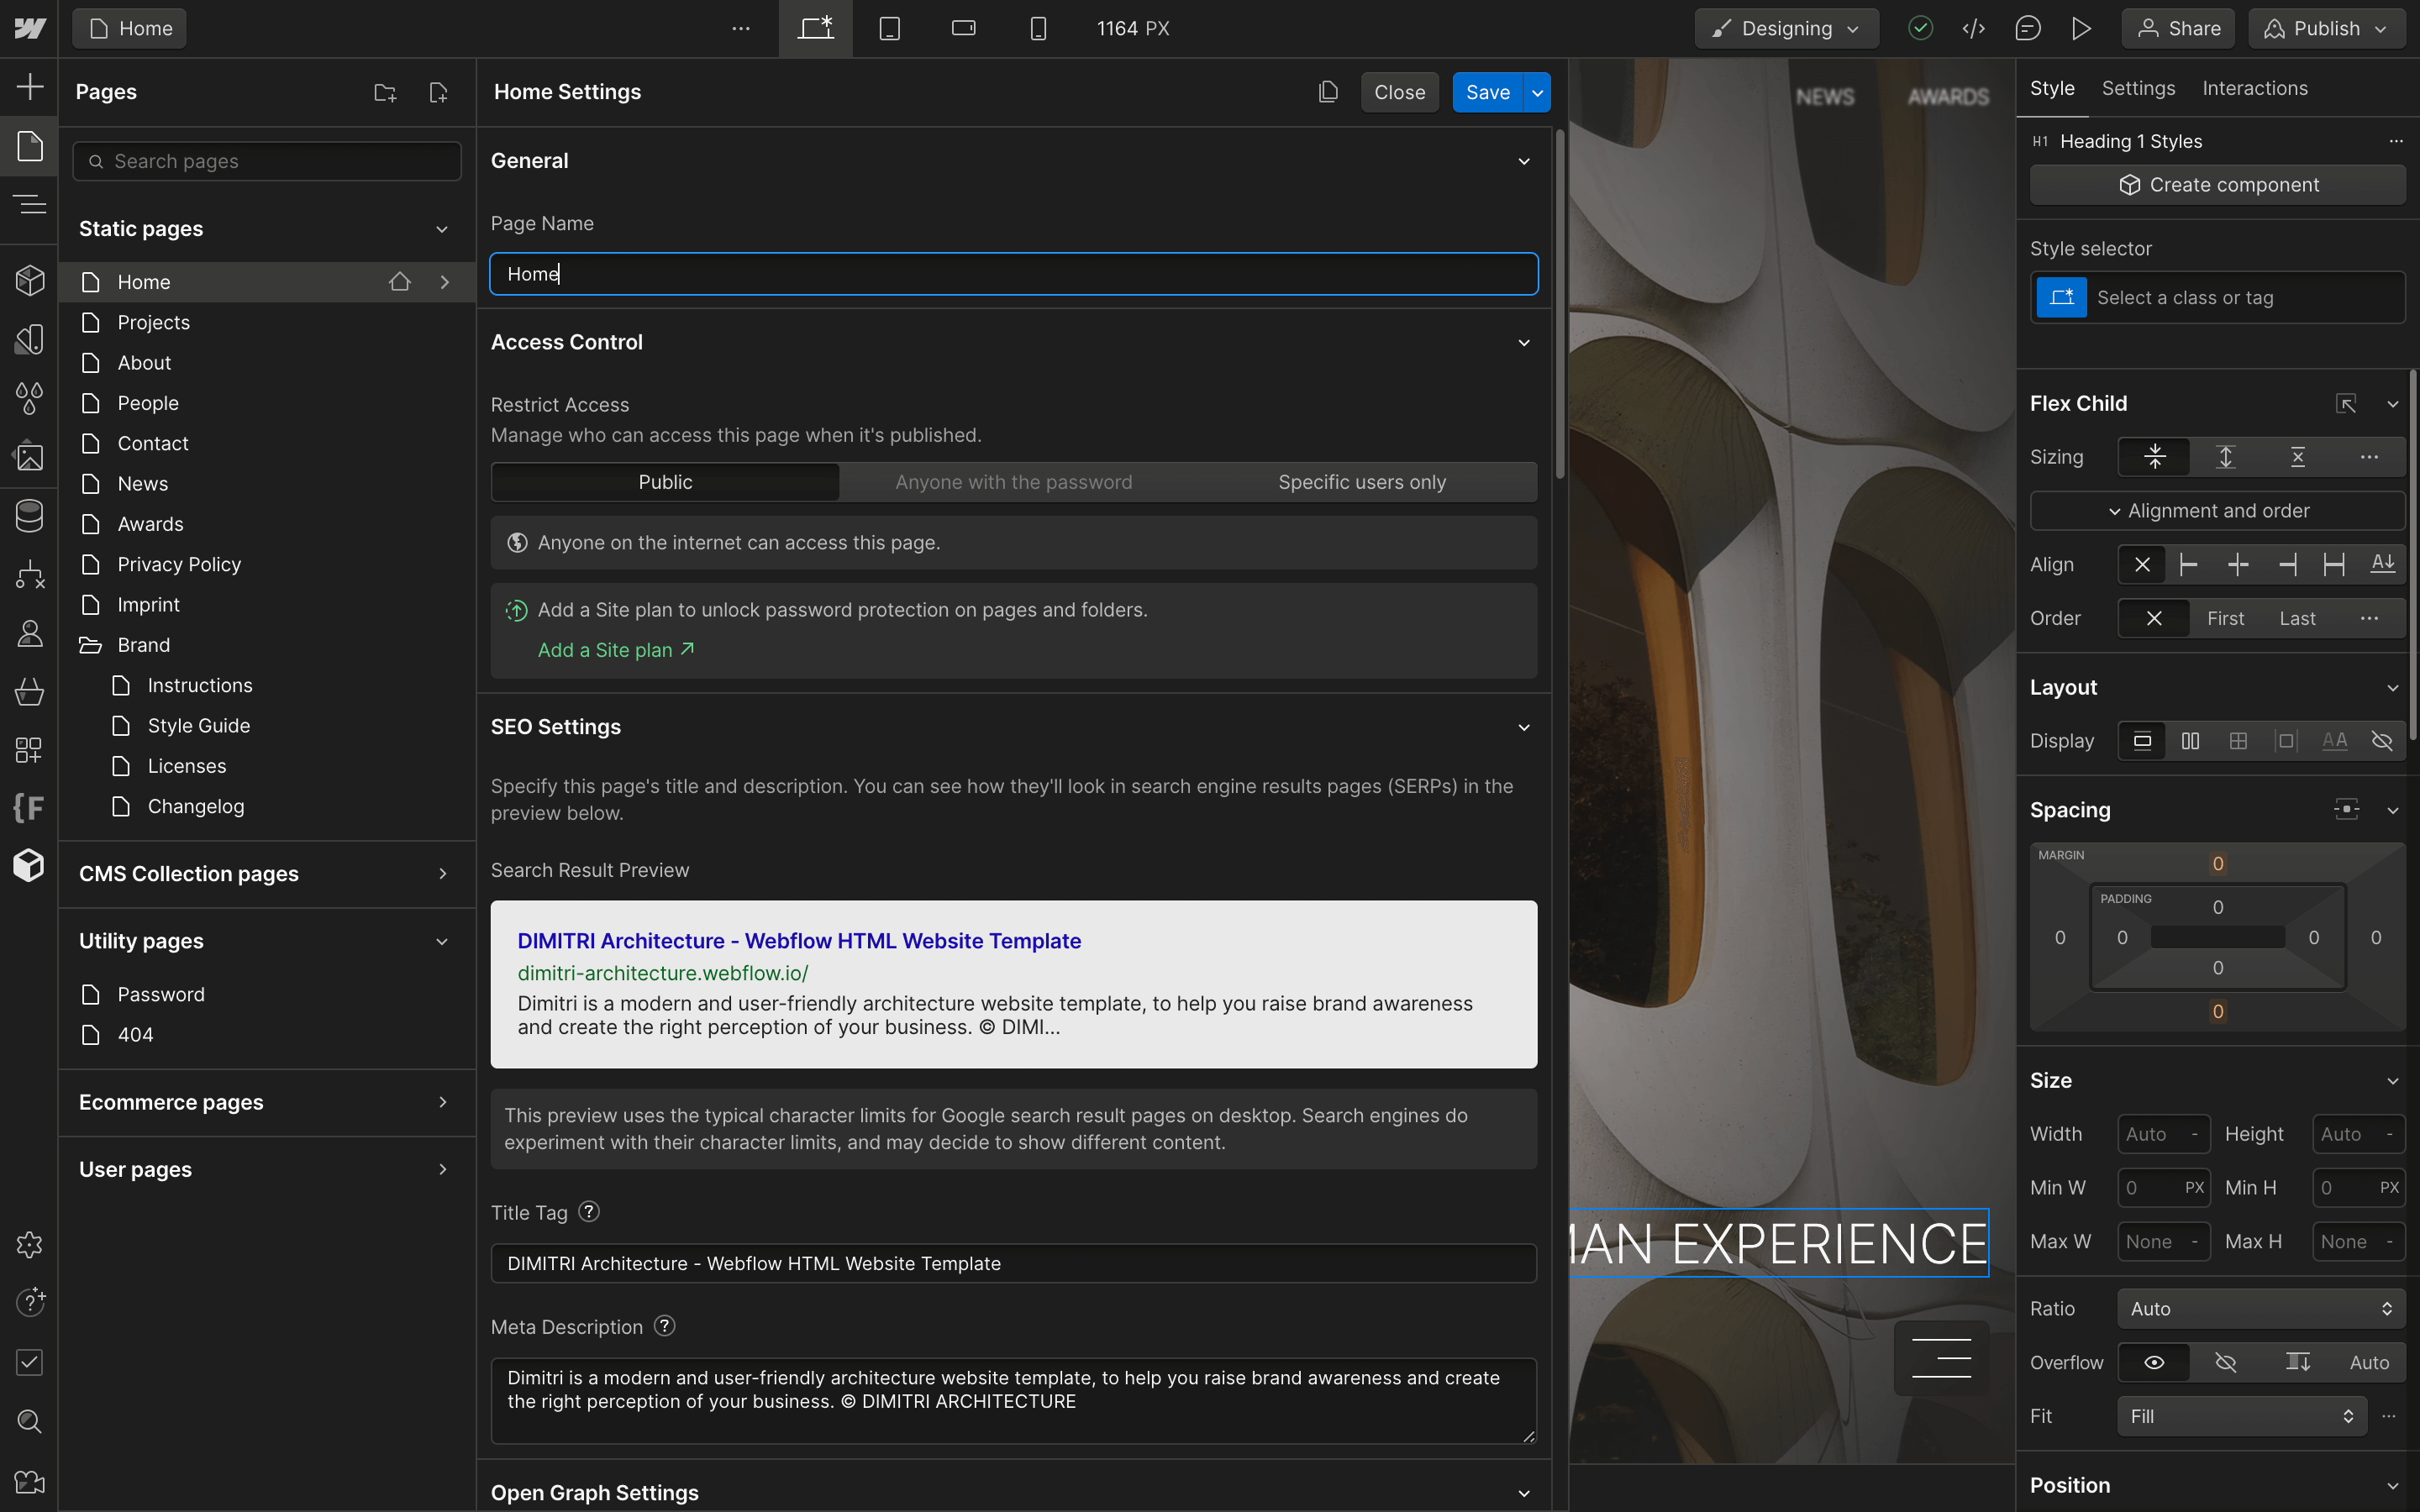The image size is (2420, 1512).
Task: Click Add a Site plan link
Action: [617, 650]
